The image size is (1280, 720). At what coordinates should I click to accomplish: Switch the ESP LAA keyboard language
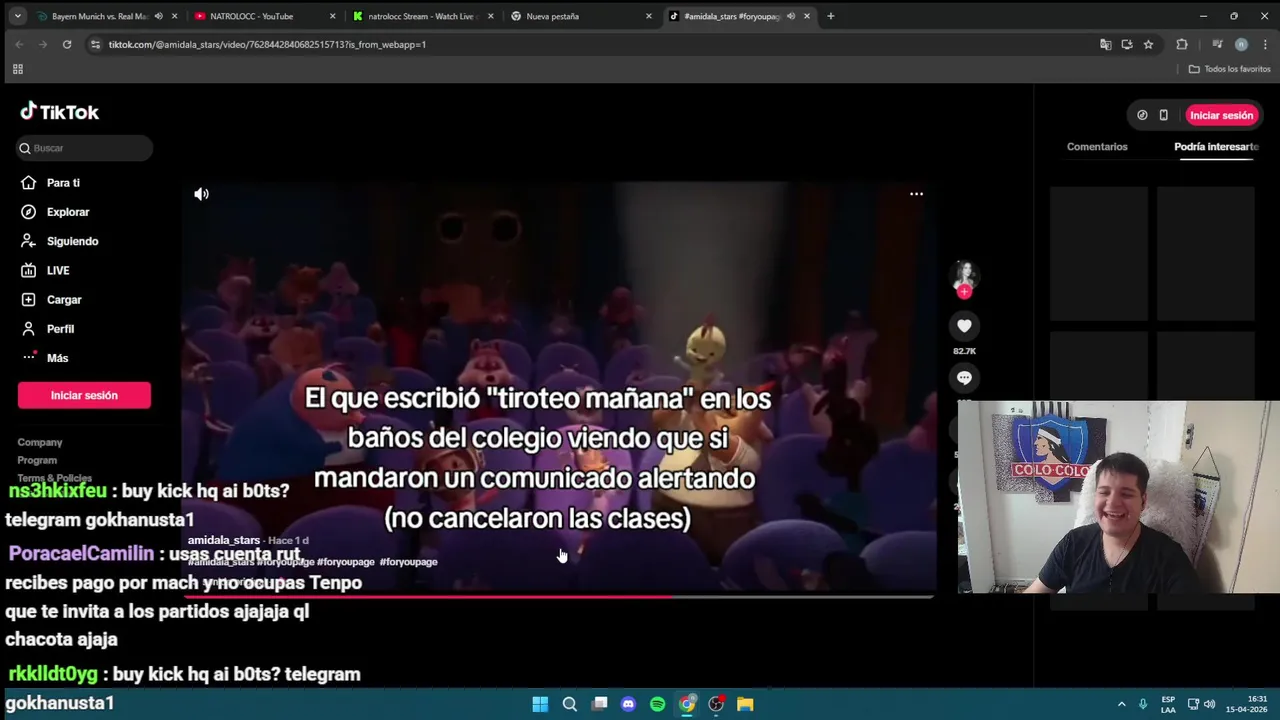(1168, 704)
